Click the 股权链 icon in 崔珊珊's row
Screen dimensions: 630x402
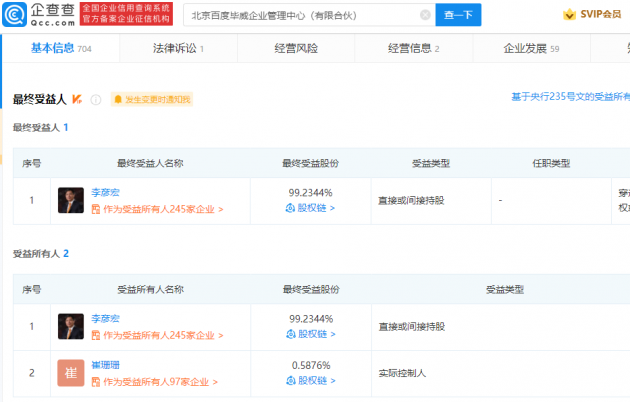tap(291, 380)
